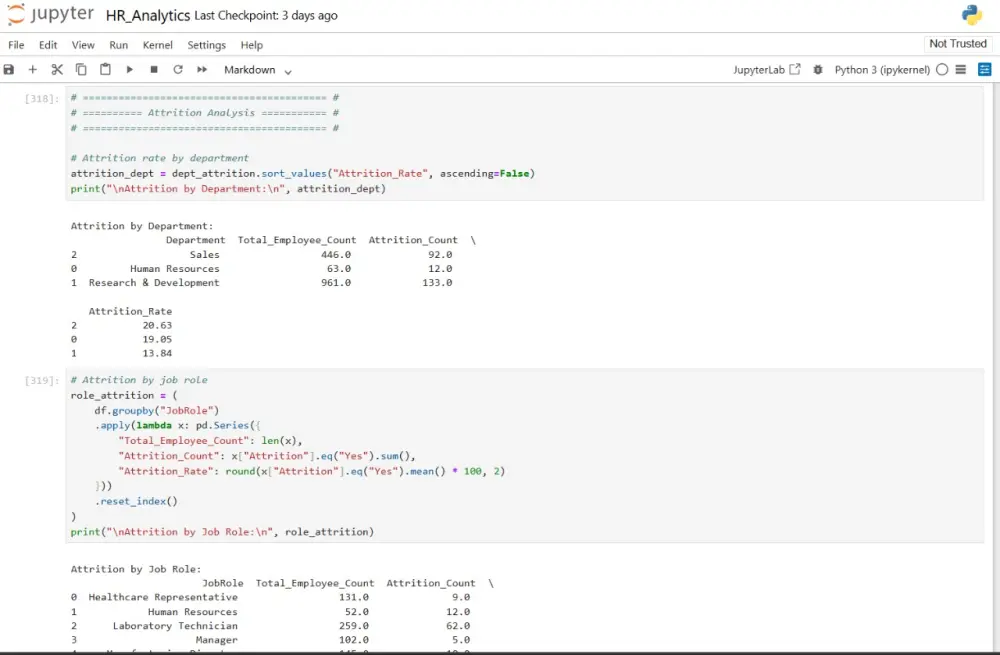Restart the kernel using the refresh icon
1000x655 pixels.
[176, 69]
